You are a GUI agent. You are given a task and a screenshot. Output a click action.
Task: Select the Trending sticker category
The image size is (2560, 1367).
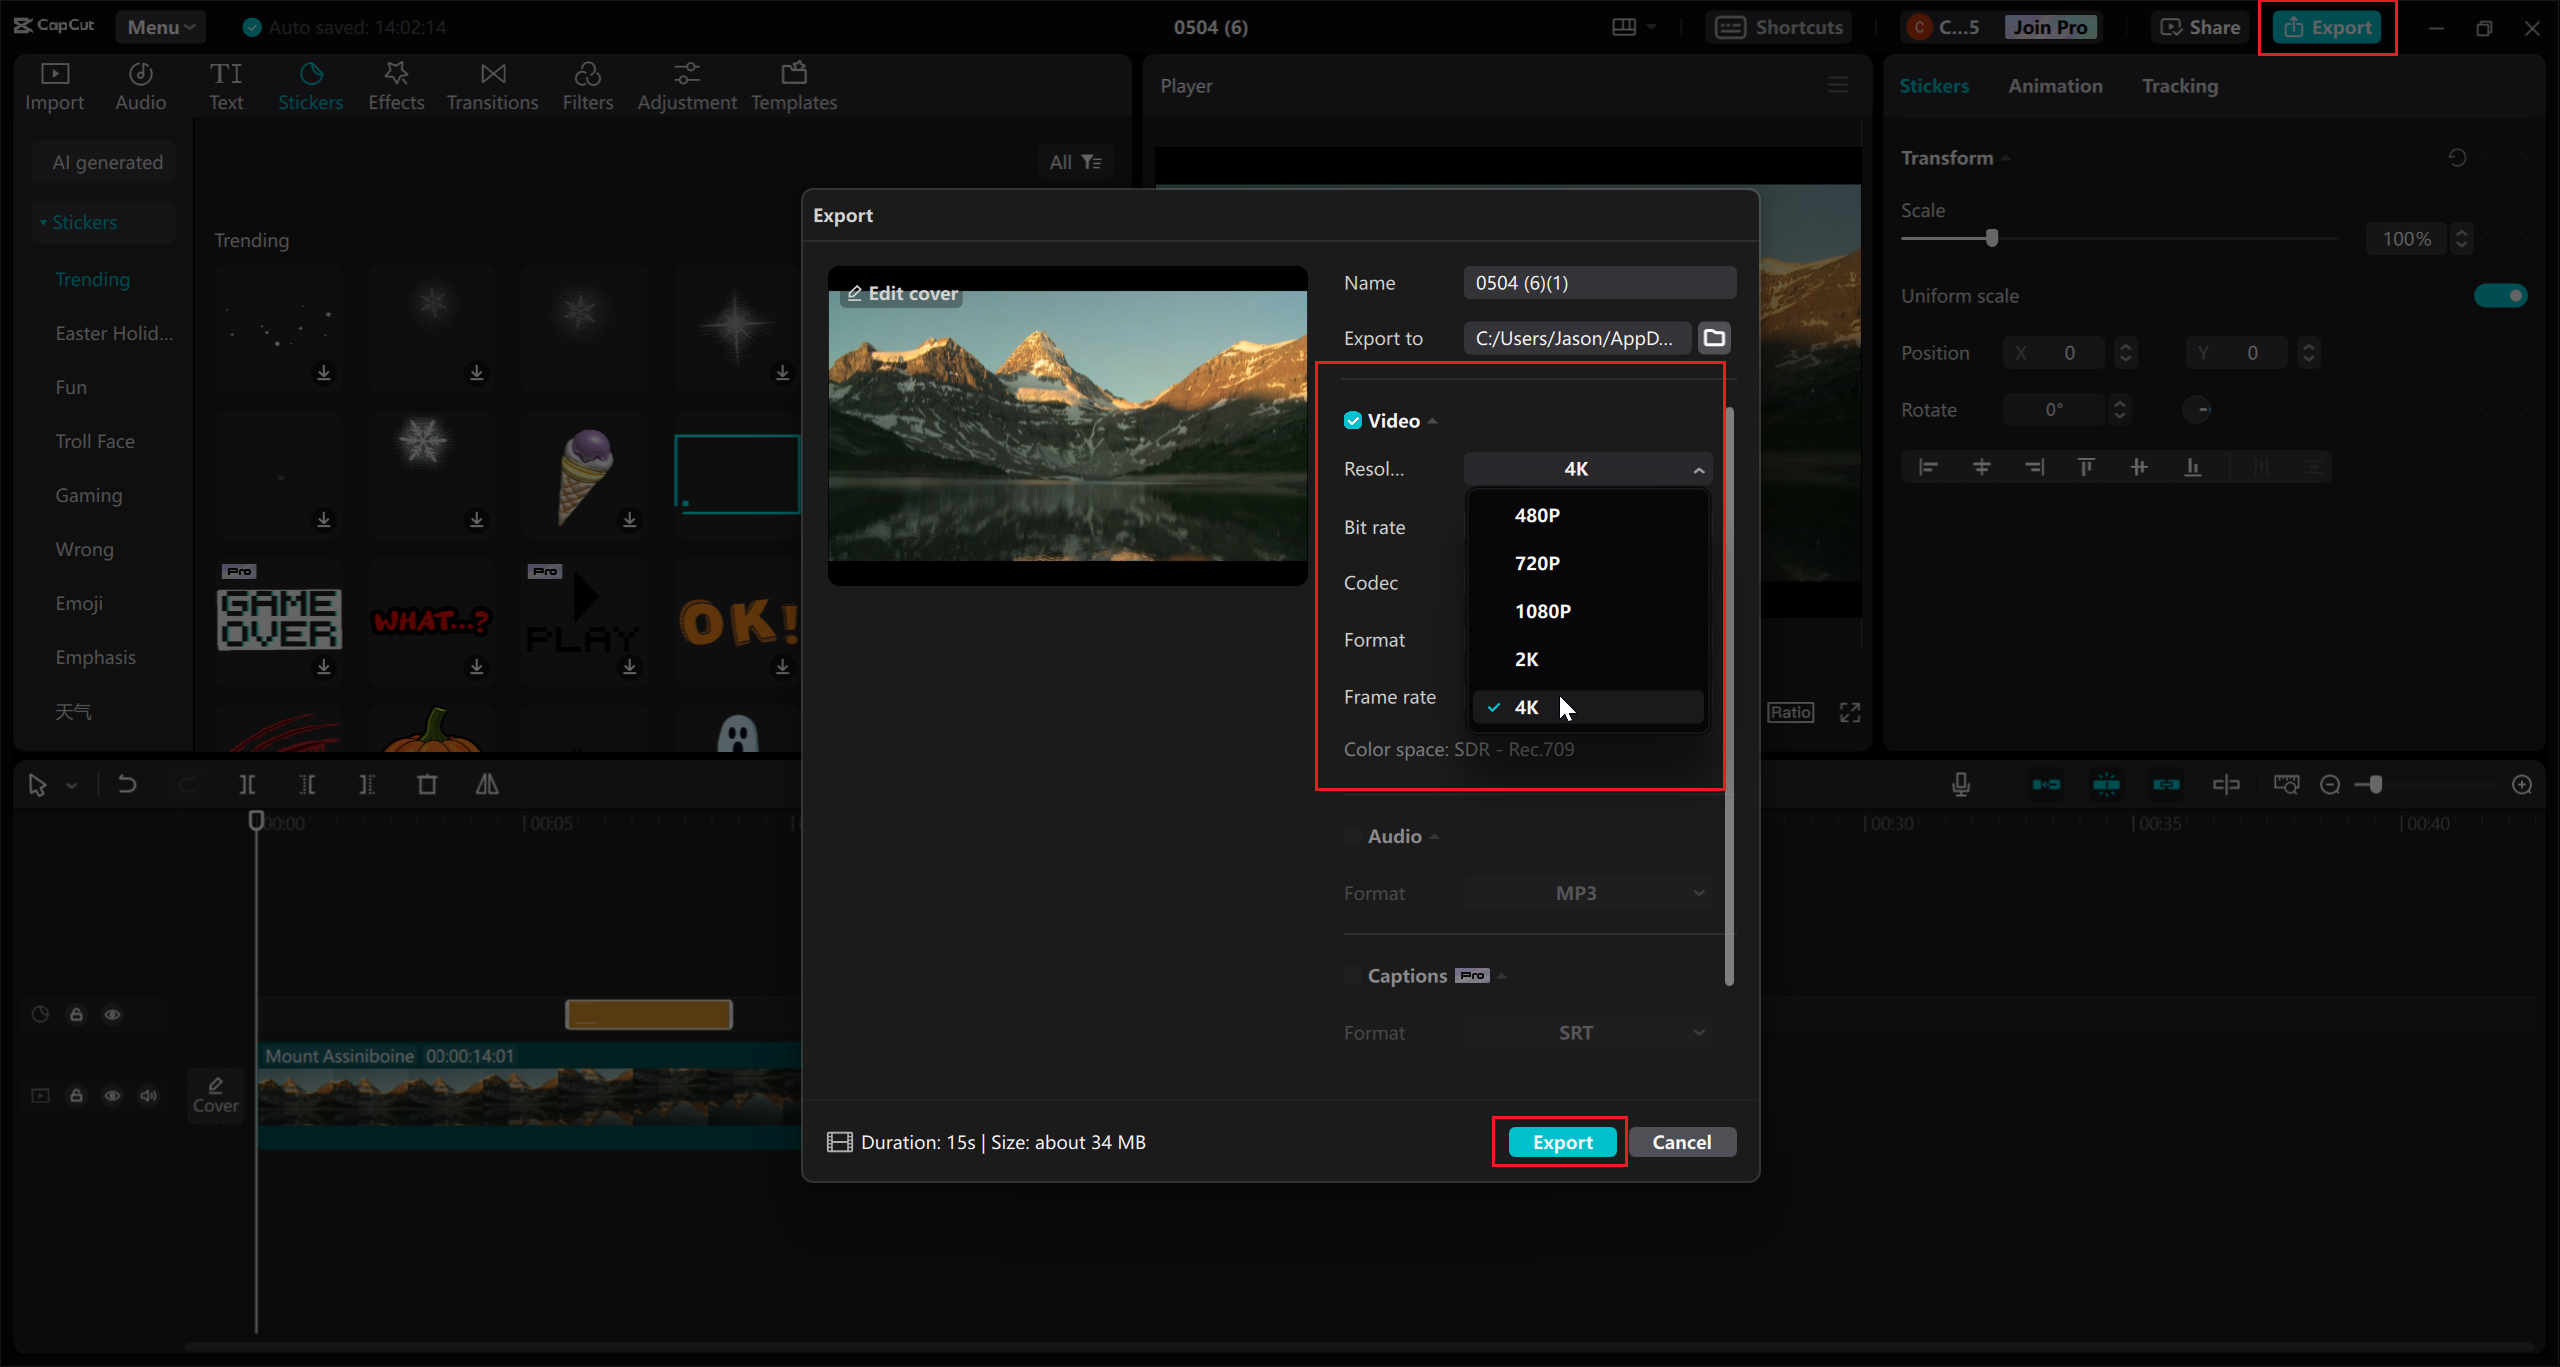click(x=93, y=279)
